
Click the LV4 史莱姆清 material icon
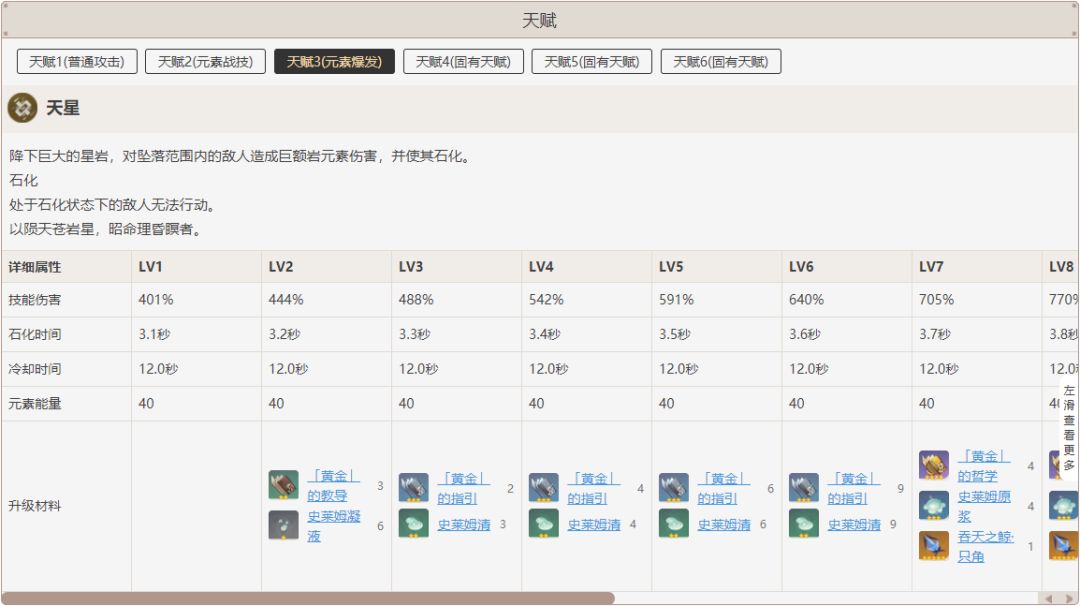(x=543, y=523)
